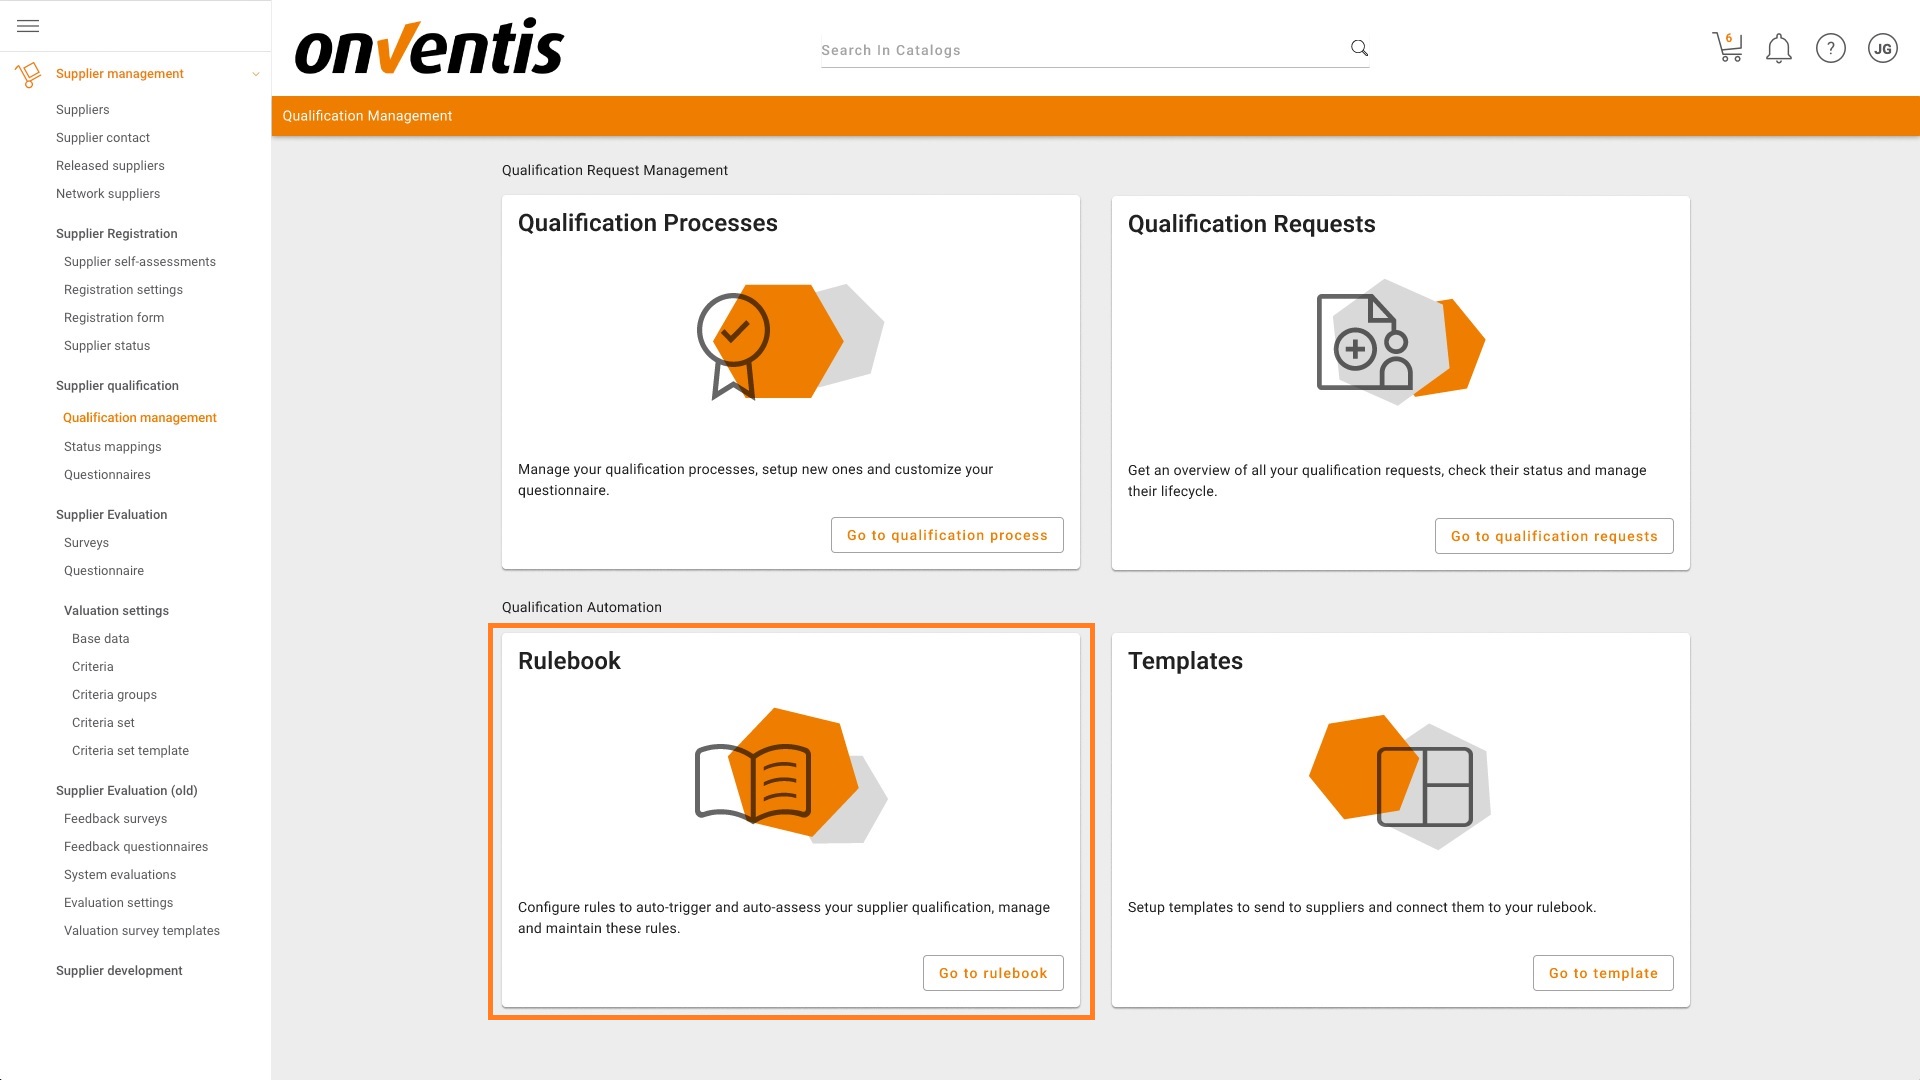
Task: Expand the Supplier development section
Action: (119, 970)
